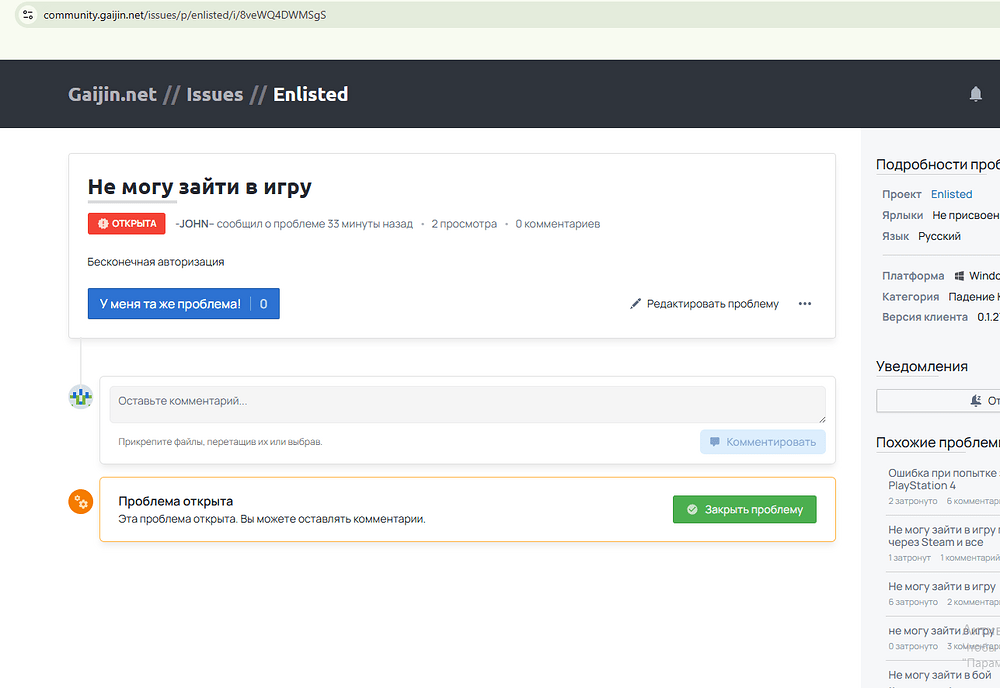Click the red 'ОТКРЫТА' status badge

pyautogui.click(x=126, y=224)
